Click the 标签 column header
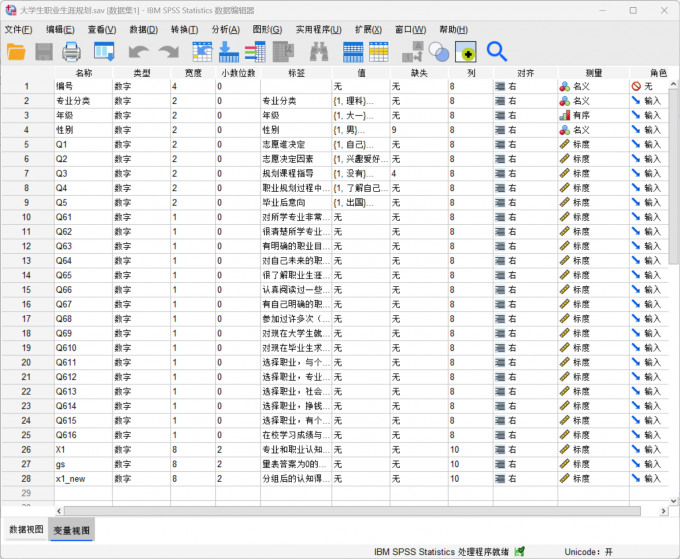This screenshot has height=559, width=680. click(296, 73)
